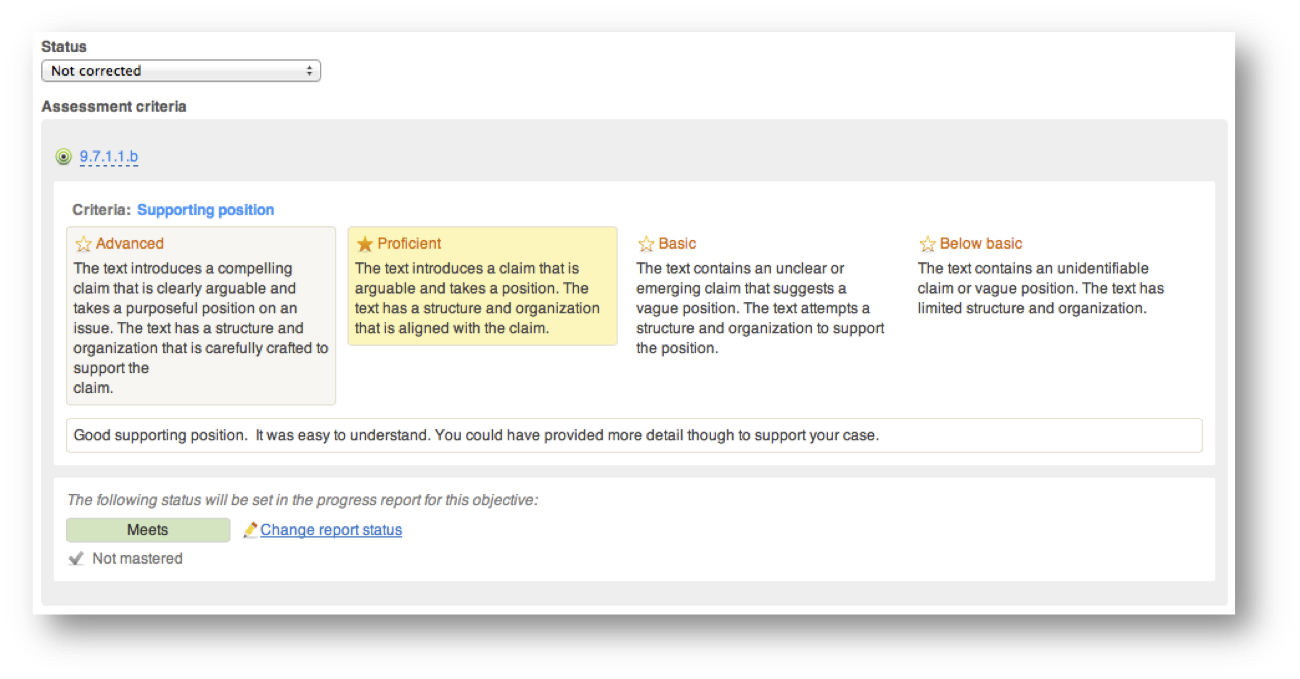Click the Below basic star icon
Screen dimensions: 1300x679
click(927, 244)
